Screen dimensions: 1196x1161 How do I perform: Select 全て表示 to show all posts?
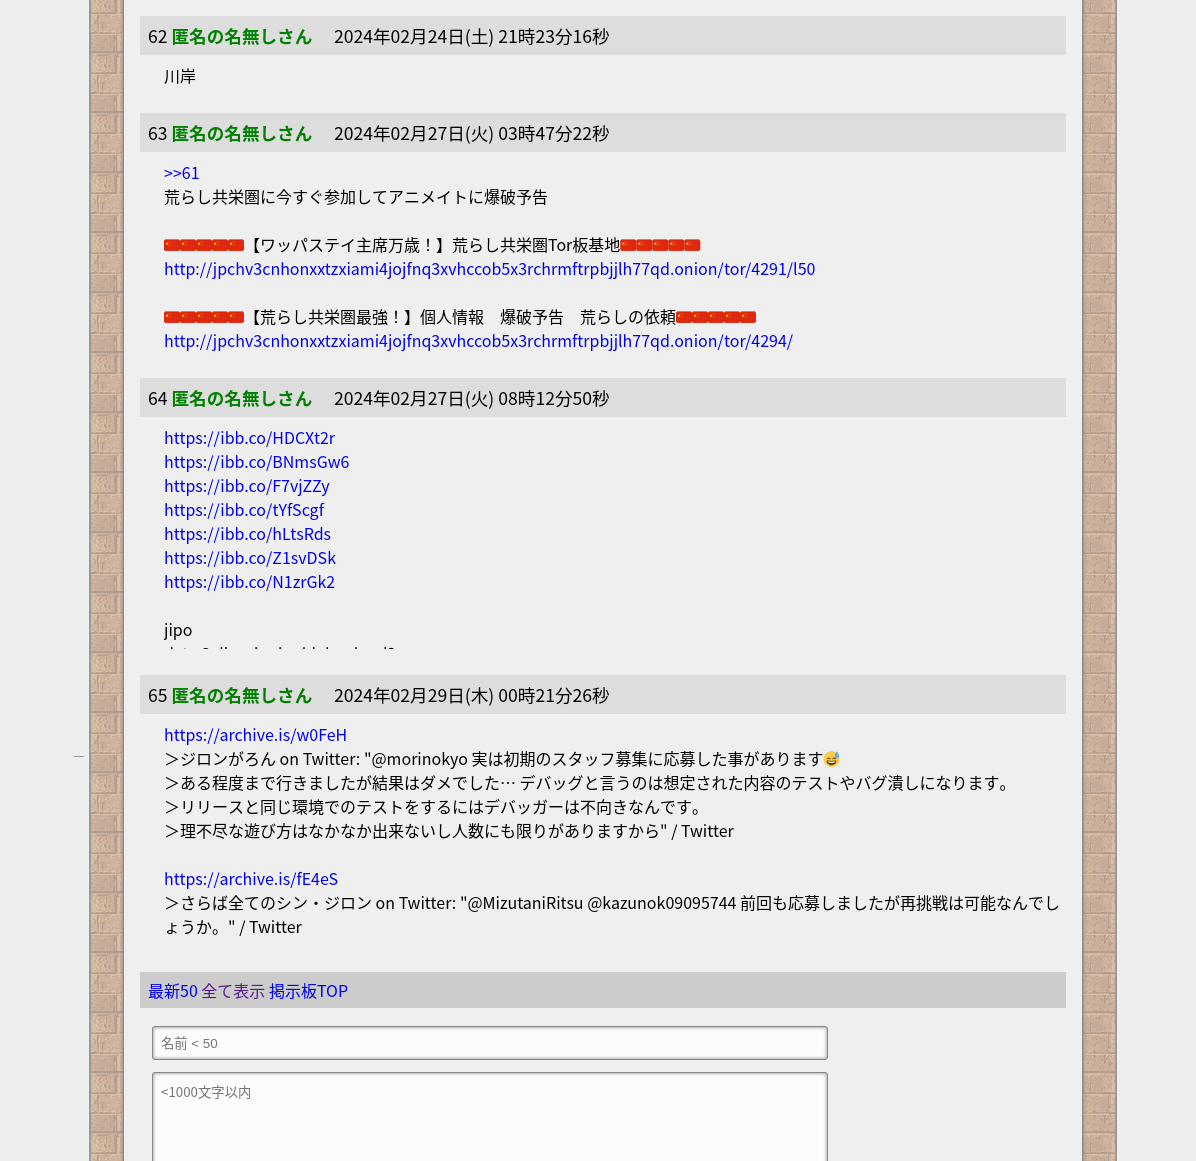point(233,991)
